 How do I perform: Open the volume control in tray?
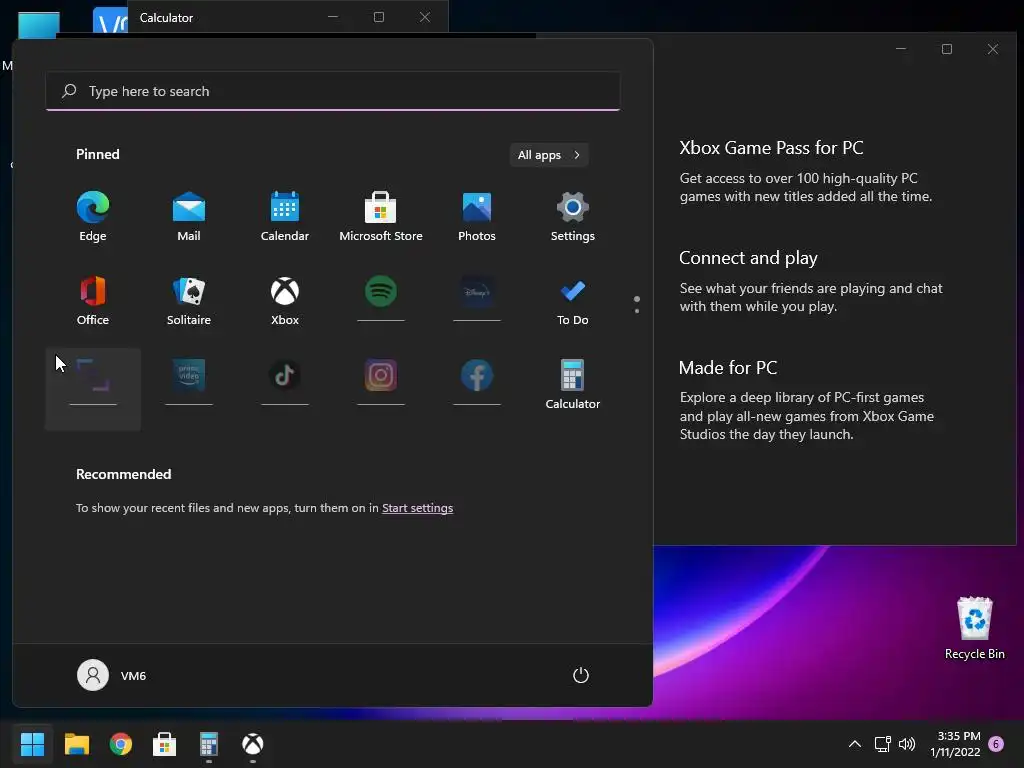906,744
